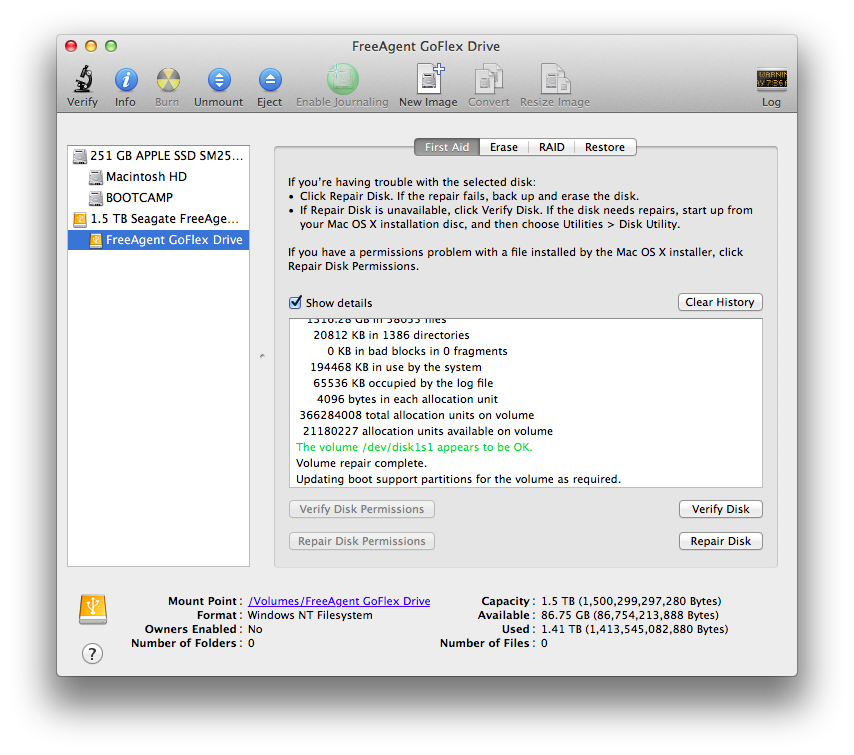Click the Verify Disk button
This screenshot has height=755, width=854.
tap(721, 509)
